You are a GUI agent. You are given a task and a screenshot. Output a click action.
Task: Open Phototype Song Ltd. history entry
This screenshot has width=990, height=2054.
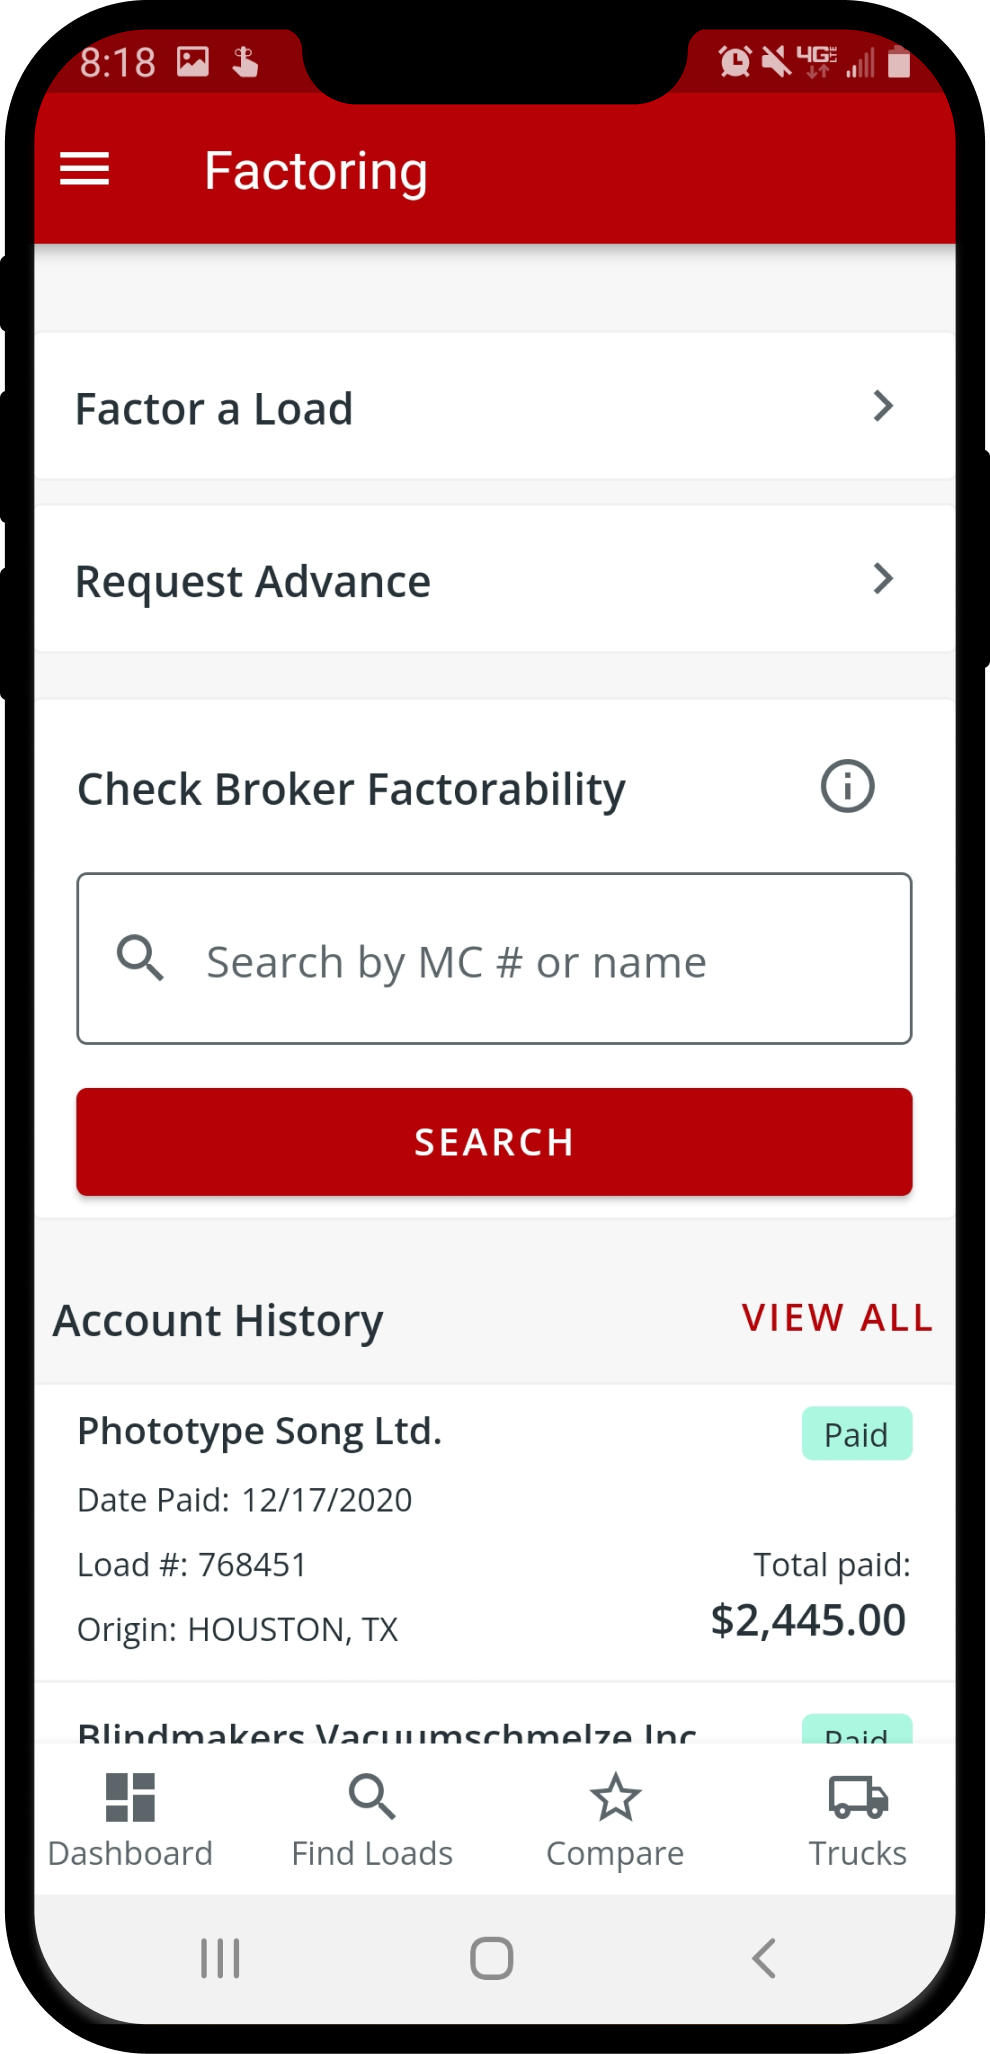pyautogui.click(x=495, y=1533)
